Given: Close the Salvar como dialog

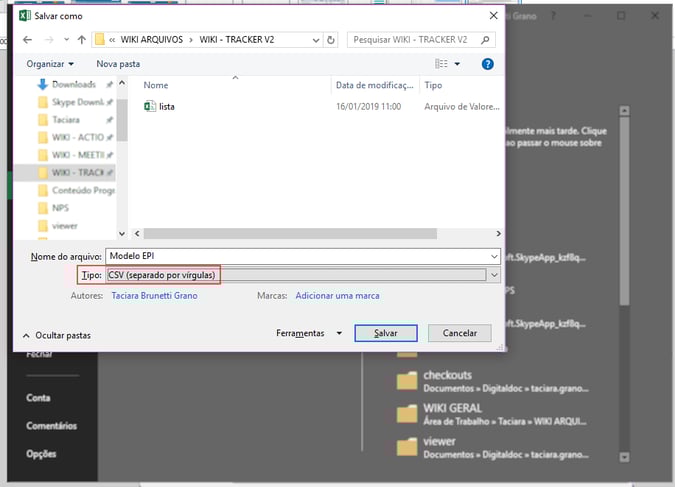Looking at the screenshot, I should 493,16.
